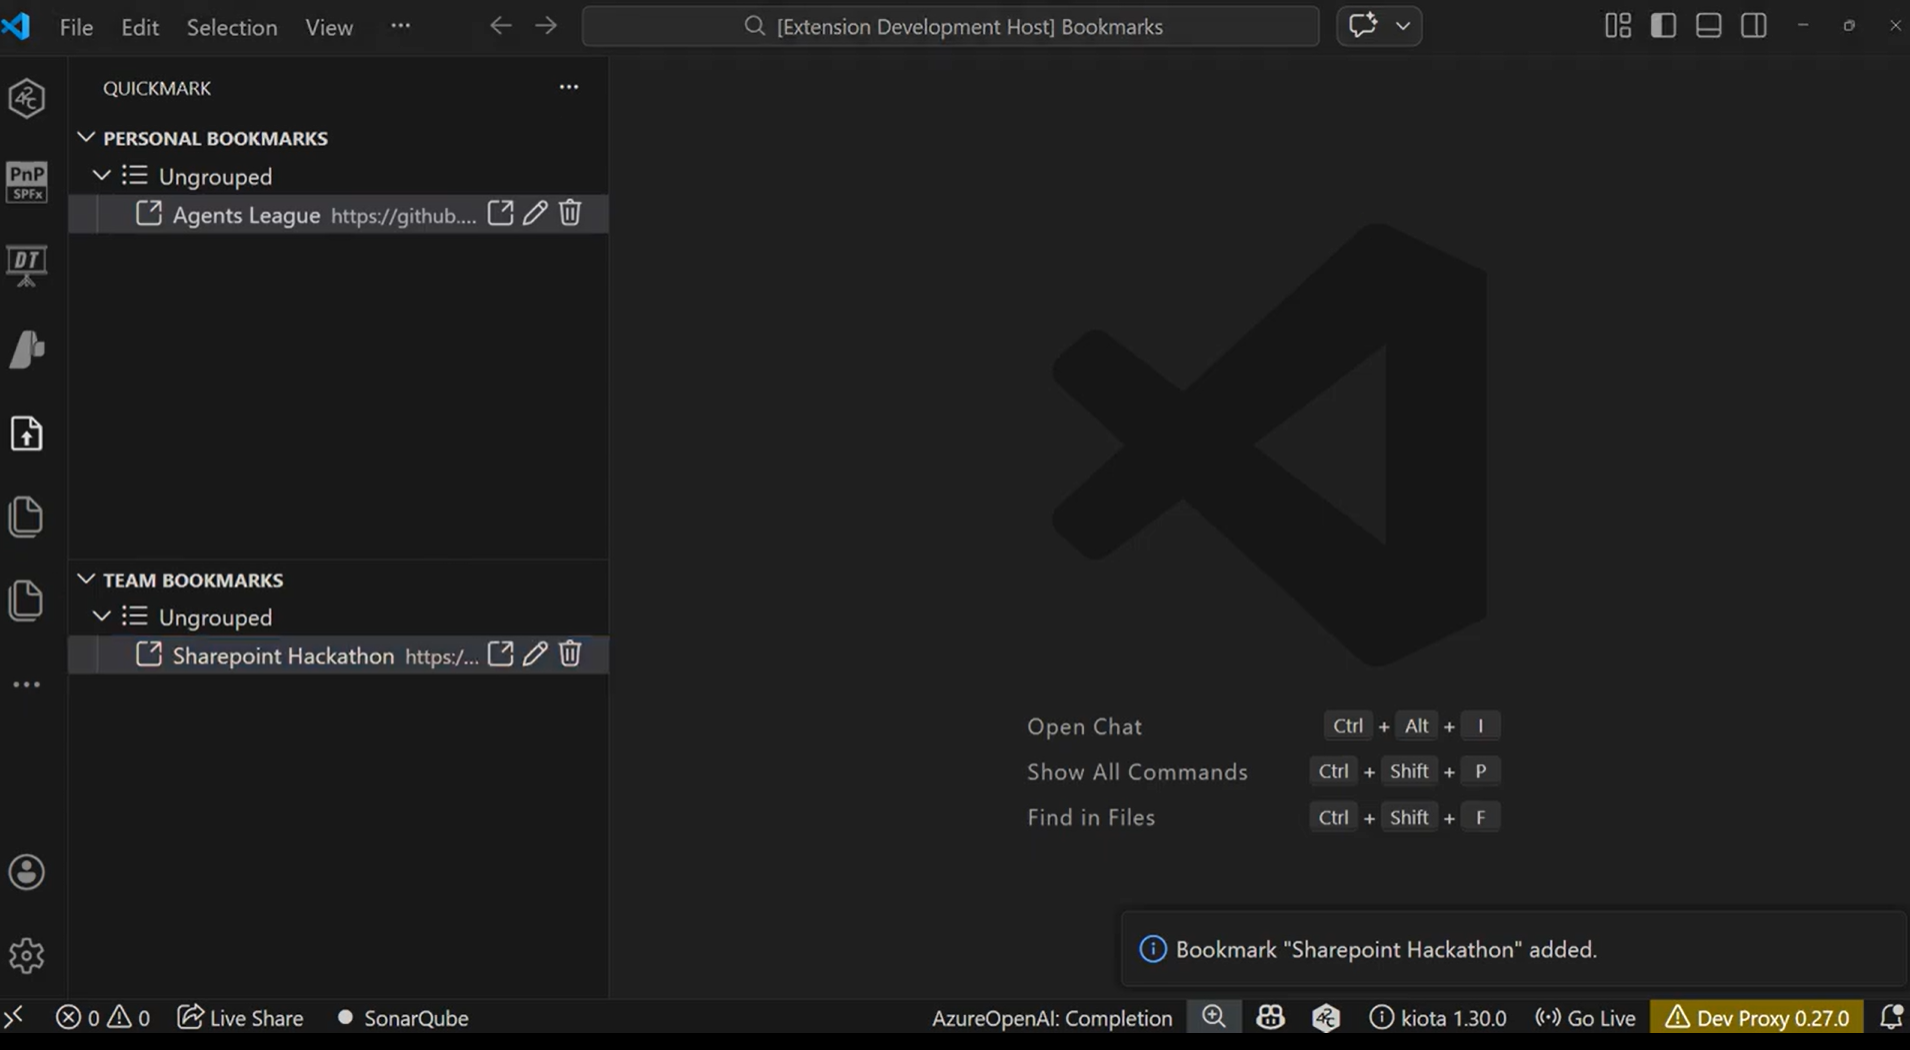Open the Copilot dropdown arrow in title bar
Screen dimensions: 1910x1050
click(1403, 25)
